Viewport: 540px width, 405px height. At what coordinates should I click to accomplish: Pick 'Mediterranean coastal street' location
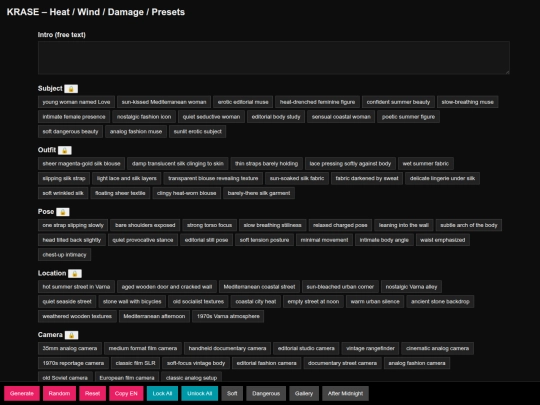click(259, 287)
